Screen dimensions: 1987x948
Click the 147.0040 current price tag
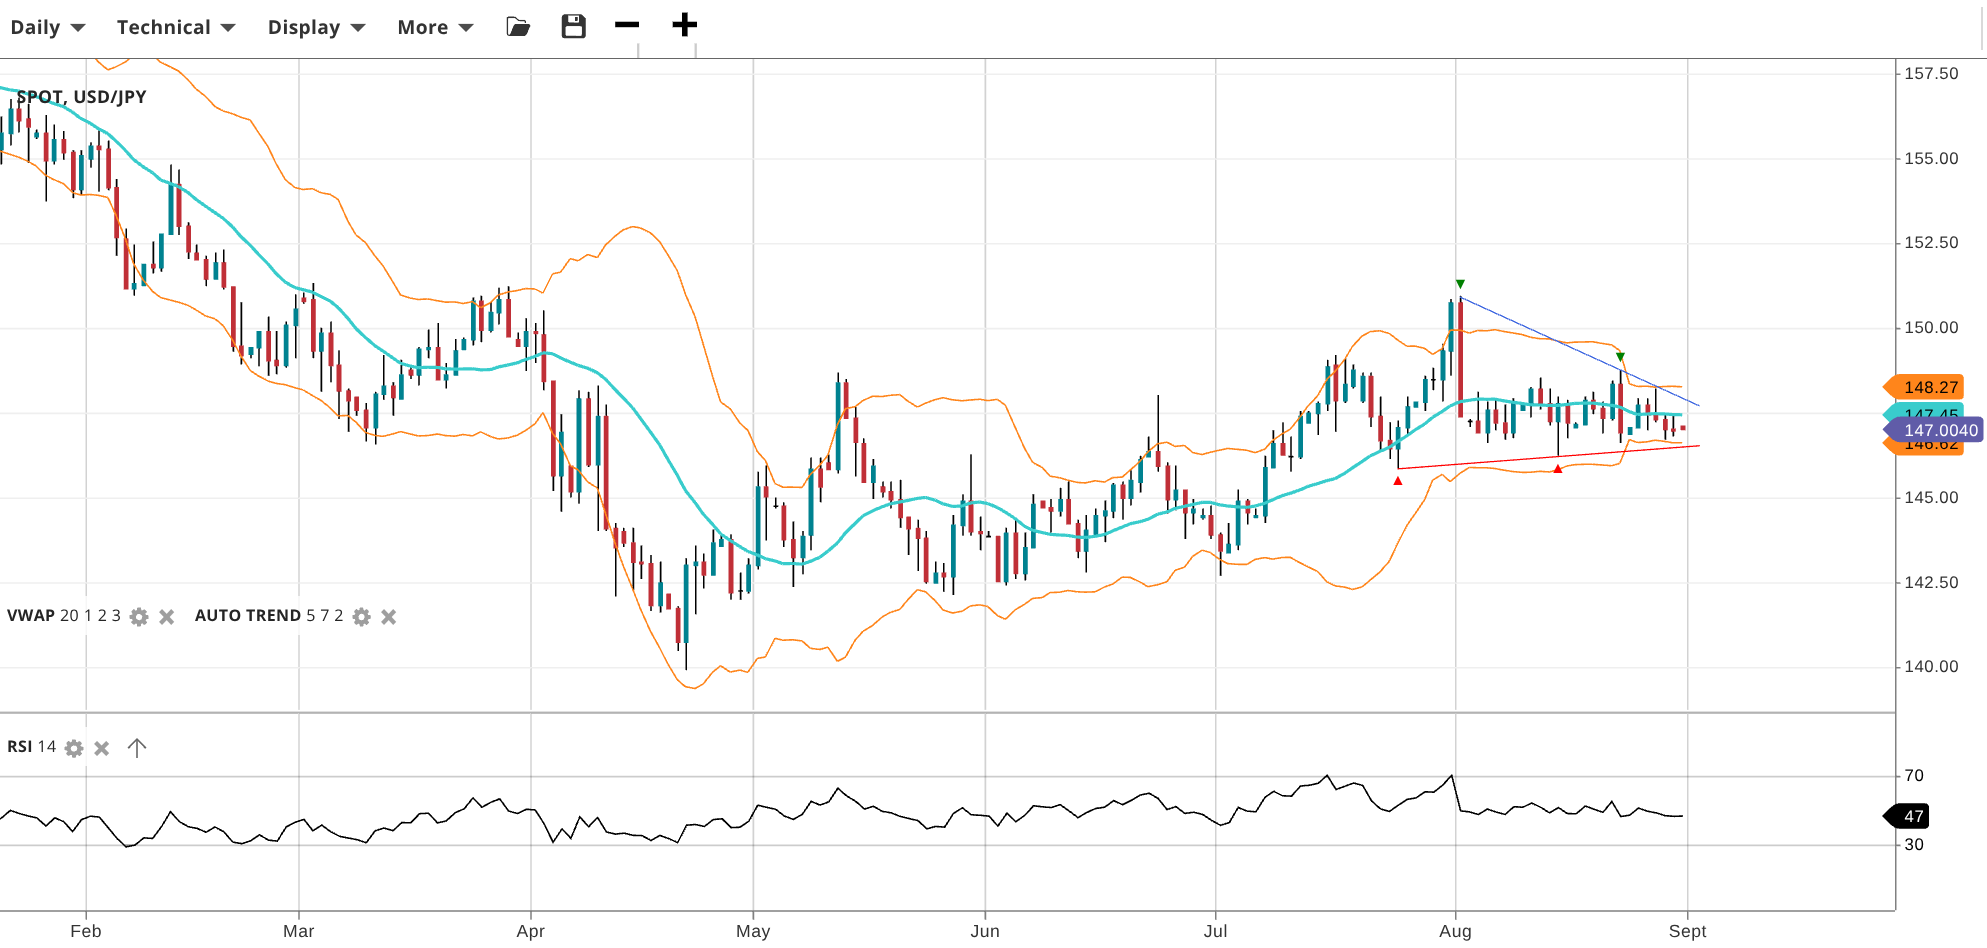[1938, 431]
